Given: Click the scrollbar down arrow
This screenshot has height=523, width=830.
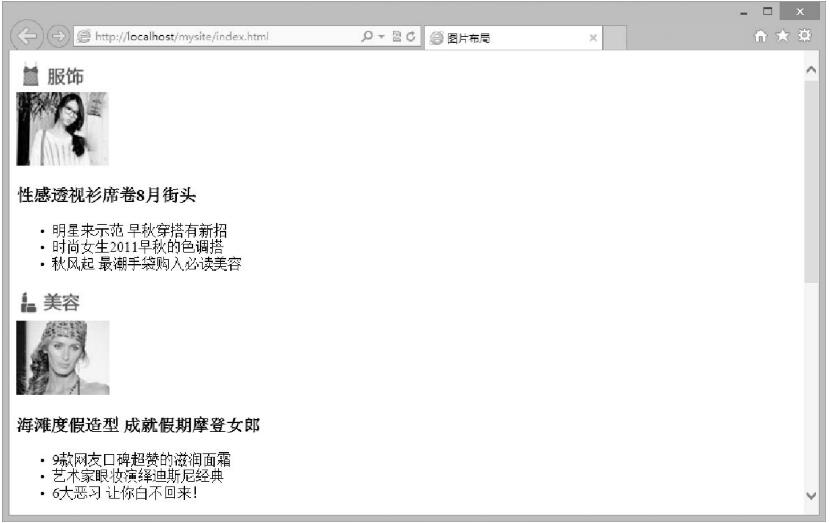Looking at the screenshot, I should (810, 495).
